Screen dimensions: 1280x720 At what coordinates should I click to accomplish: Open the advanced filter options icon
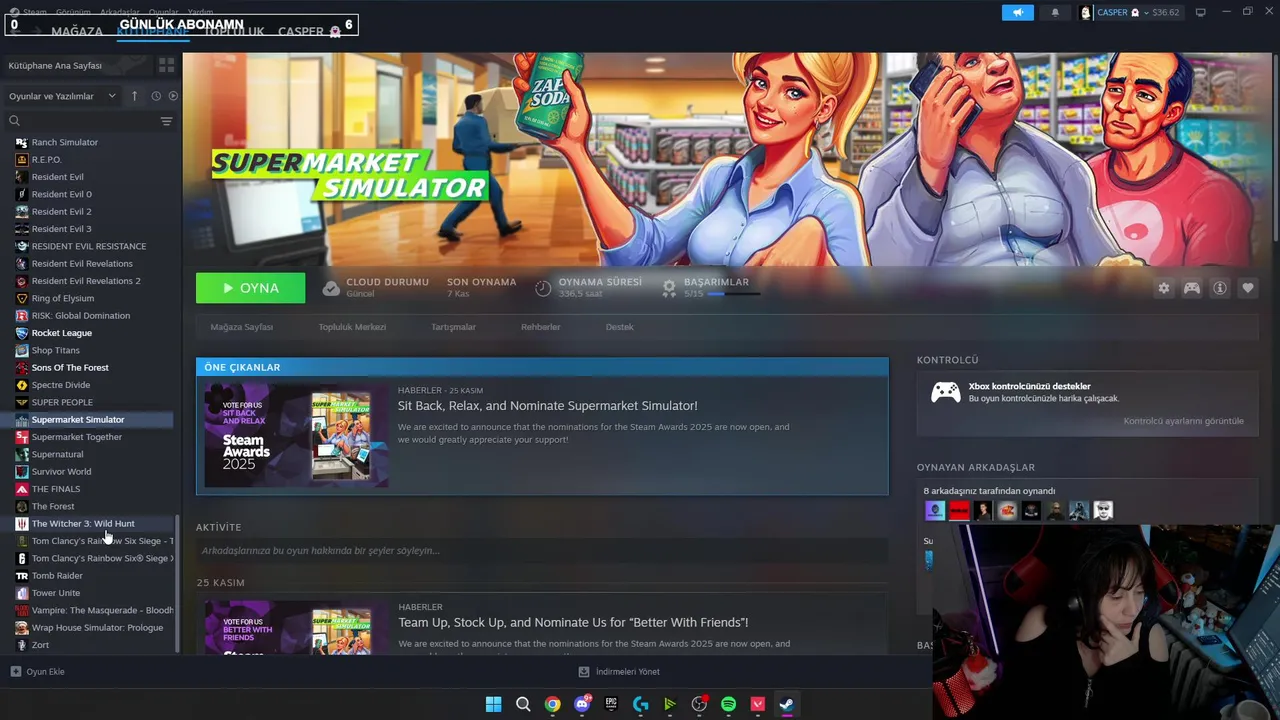[166, 121]
